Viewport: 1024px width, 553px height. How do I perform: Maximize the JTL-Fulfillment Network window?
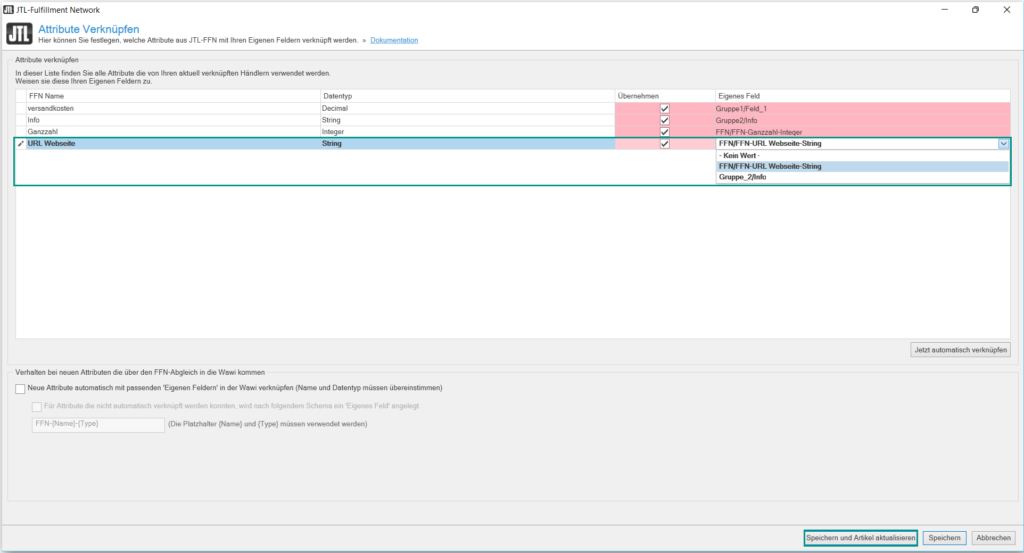[975, 9]
